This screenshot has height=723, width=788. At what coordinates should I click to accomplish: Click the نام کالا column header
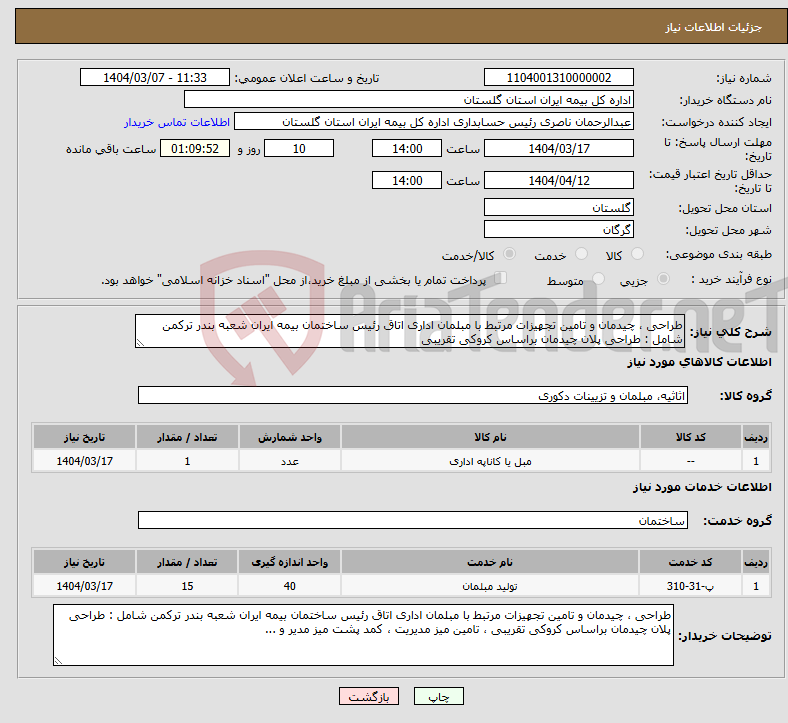490,437
